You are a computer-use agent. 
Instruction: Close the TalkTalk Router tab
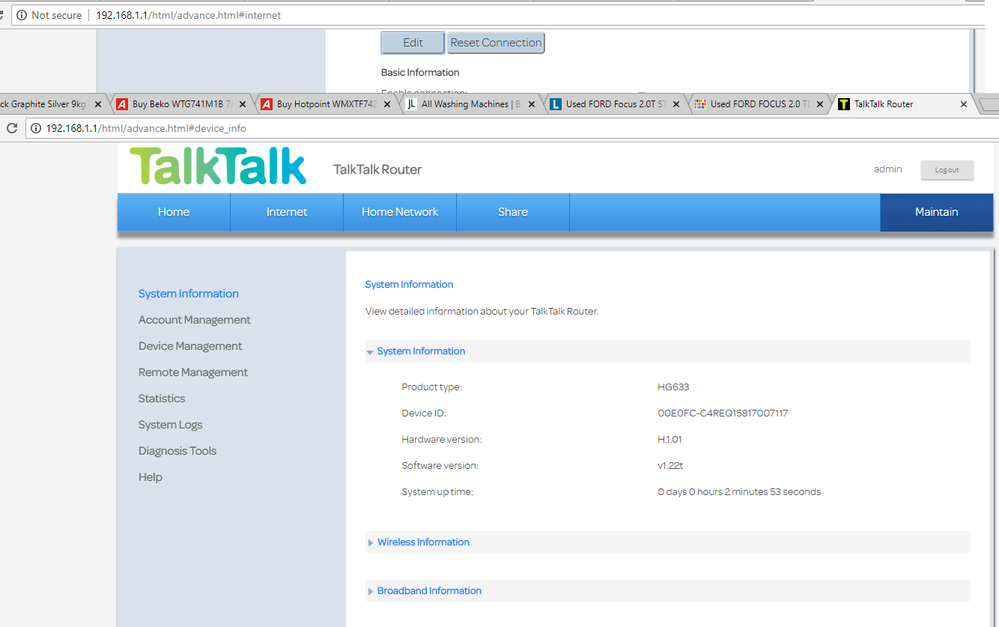click(x=963, y=104)
